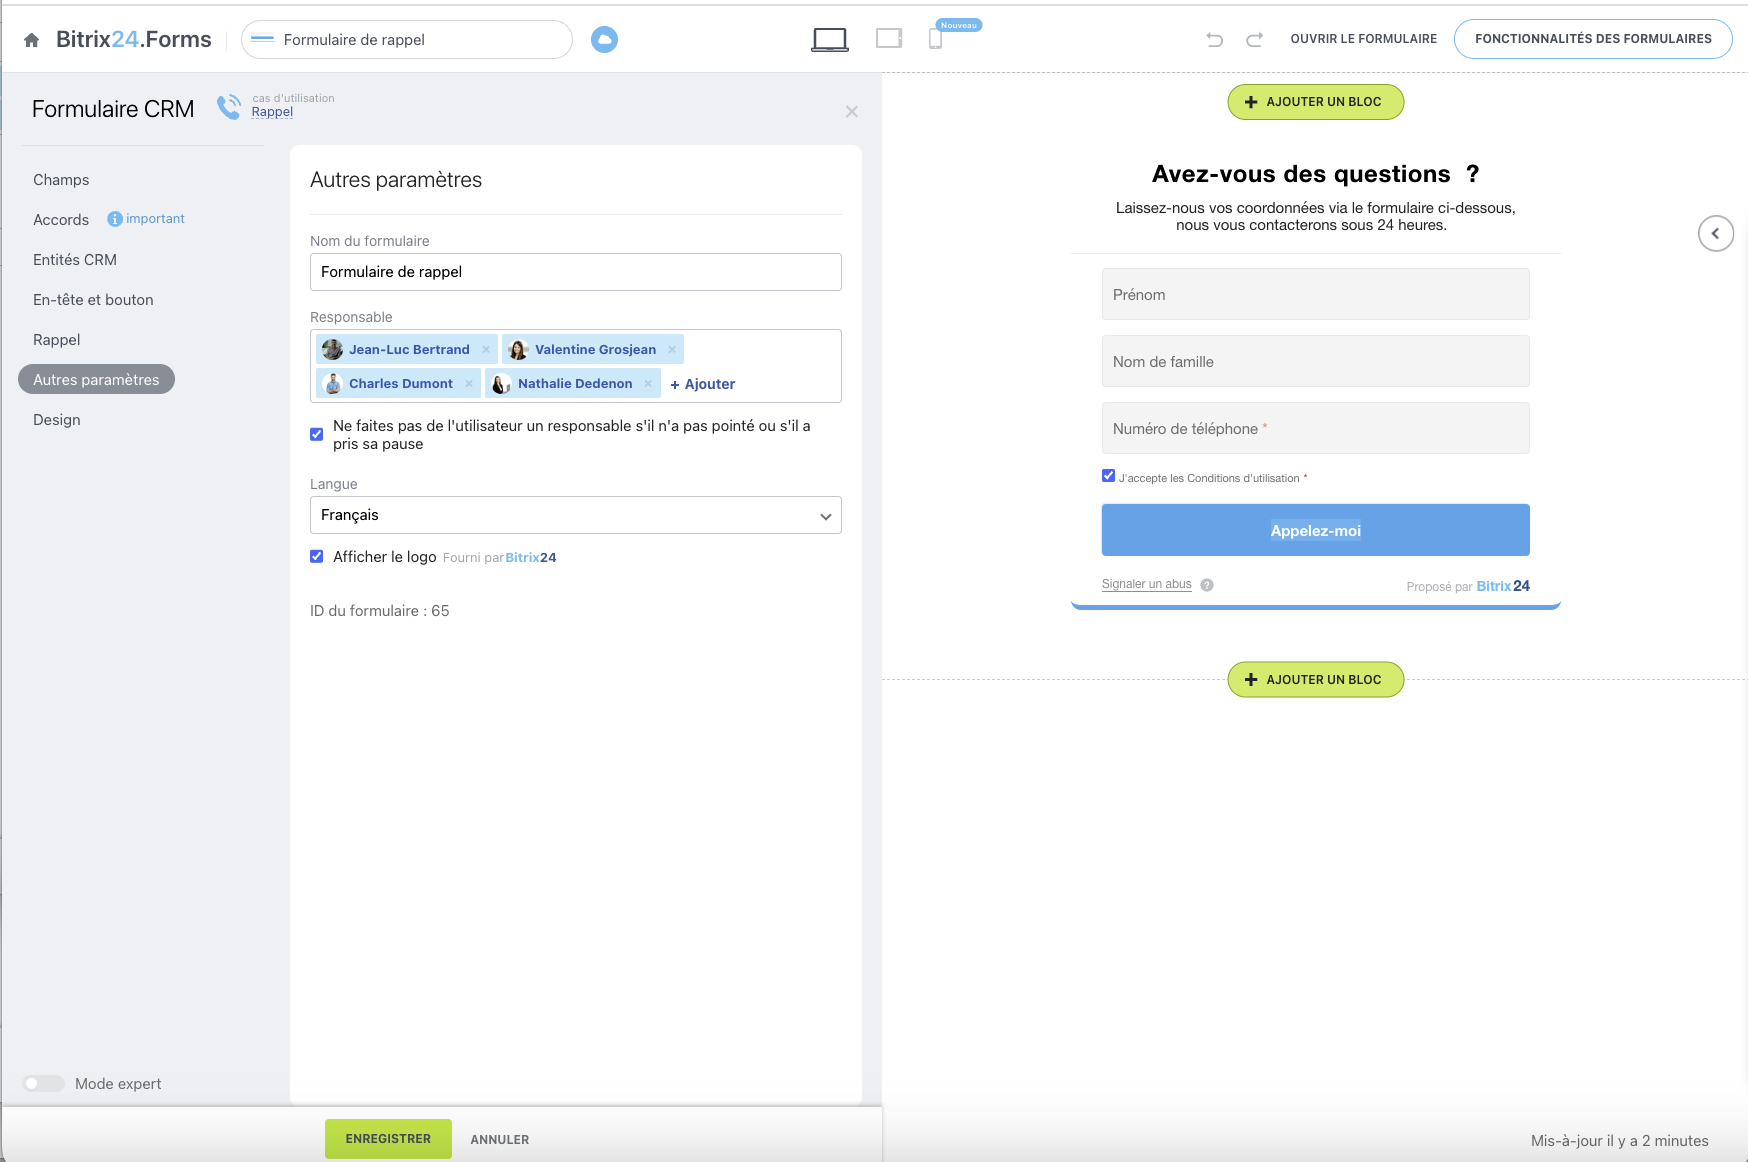Uncheck the Afficher le logo checkbox
The image size is (1748, 1162).
[317, 557]
